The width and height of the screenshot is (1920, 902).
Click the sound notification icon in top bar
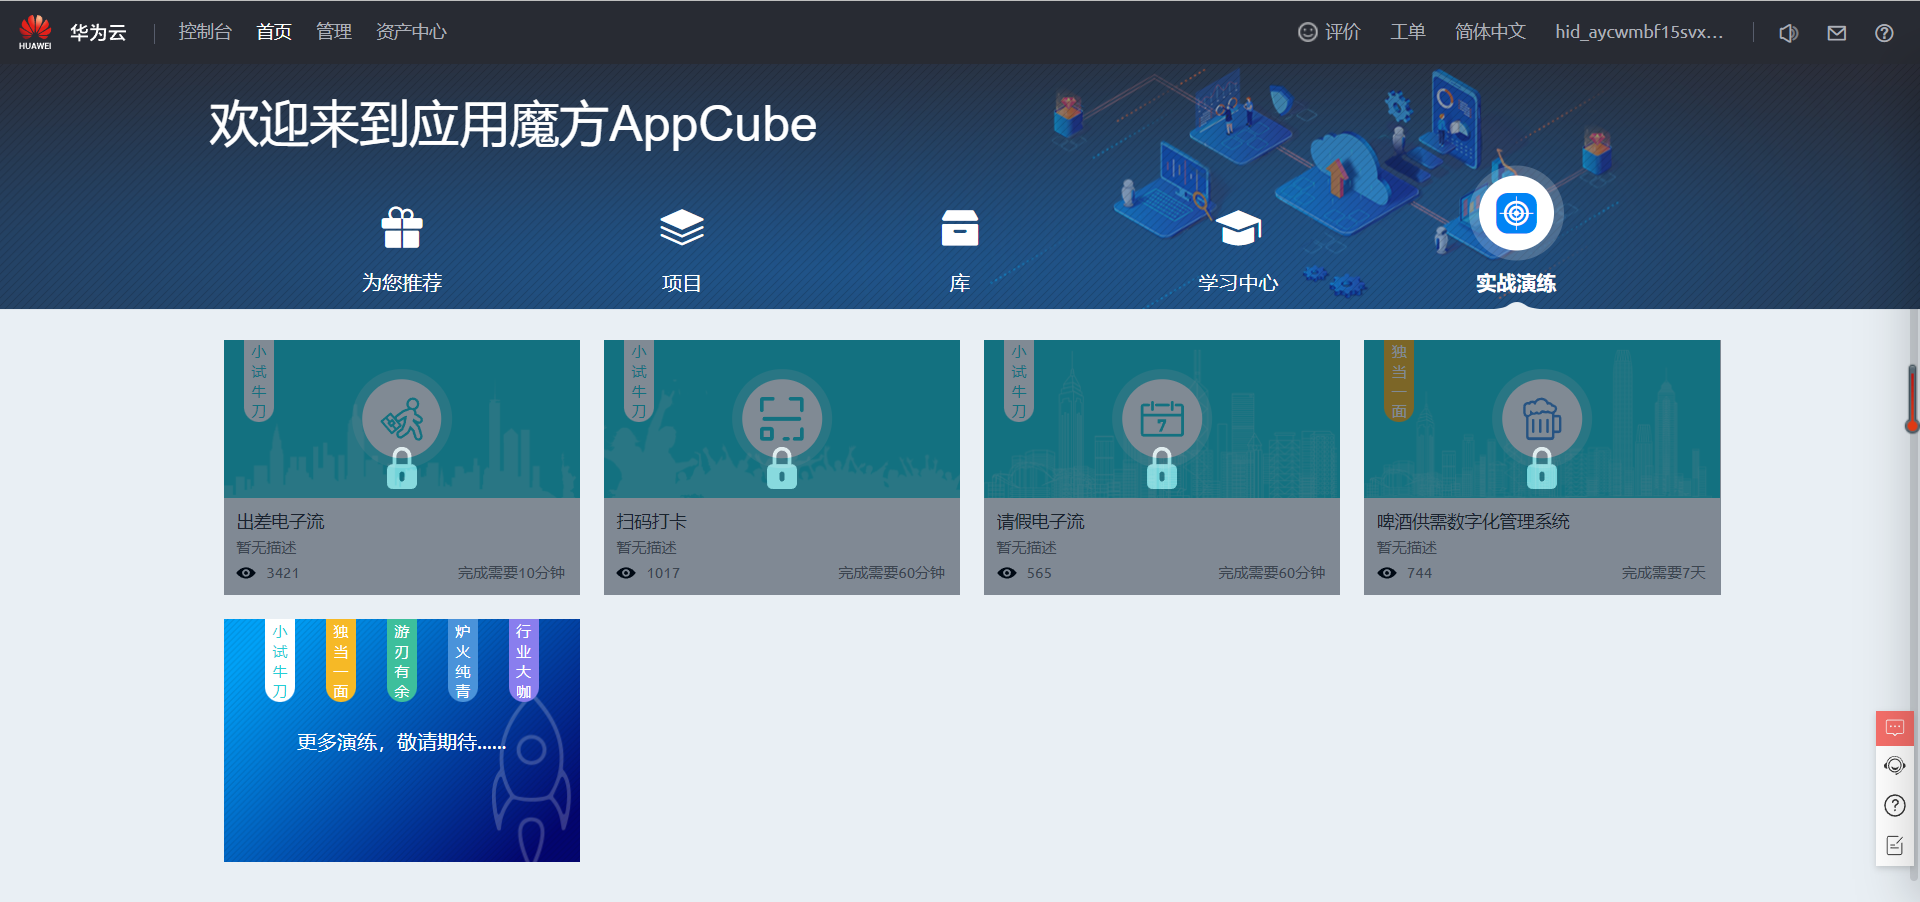point(1788,32)
